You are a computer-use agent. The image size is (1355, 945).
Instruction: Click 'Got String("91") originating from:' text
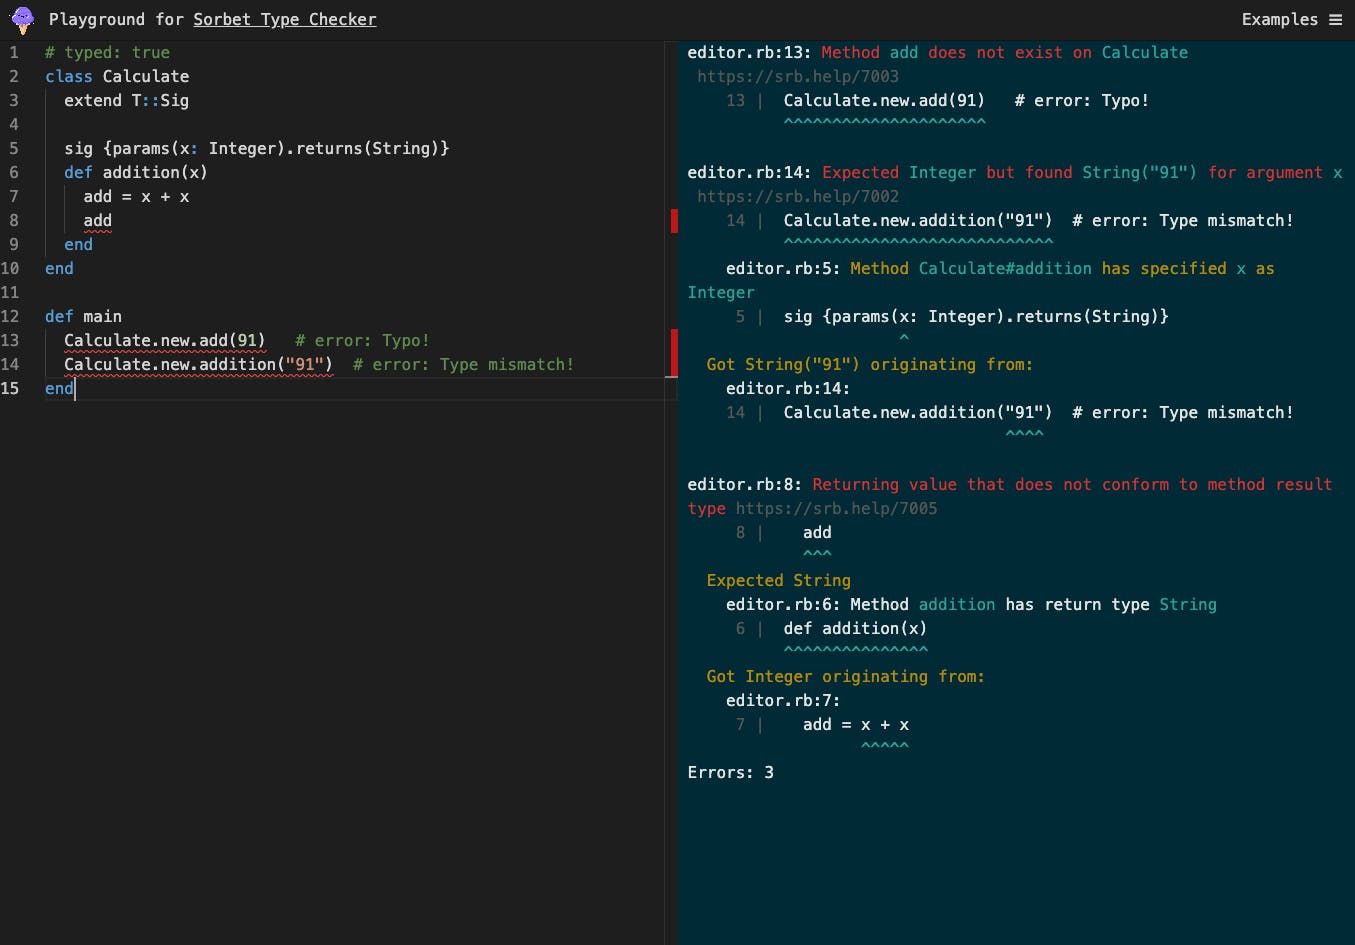pyautogui.click(x=869, y=364)
